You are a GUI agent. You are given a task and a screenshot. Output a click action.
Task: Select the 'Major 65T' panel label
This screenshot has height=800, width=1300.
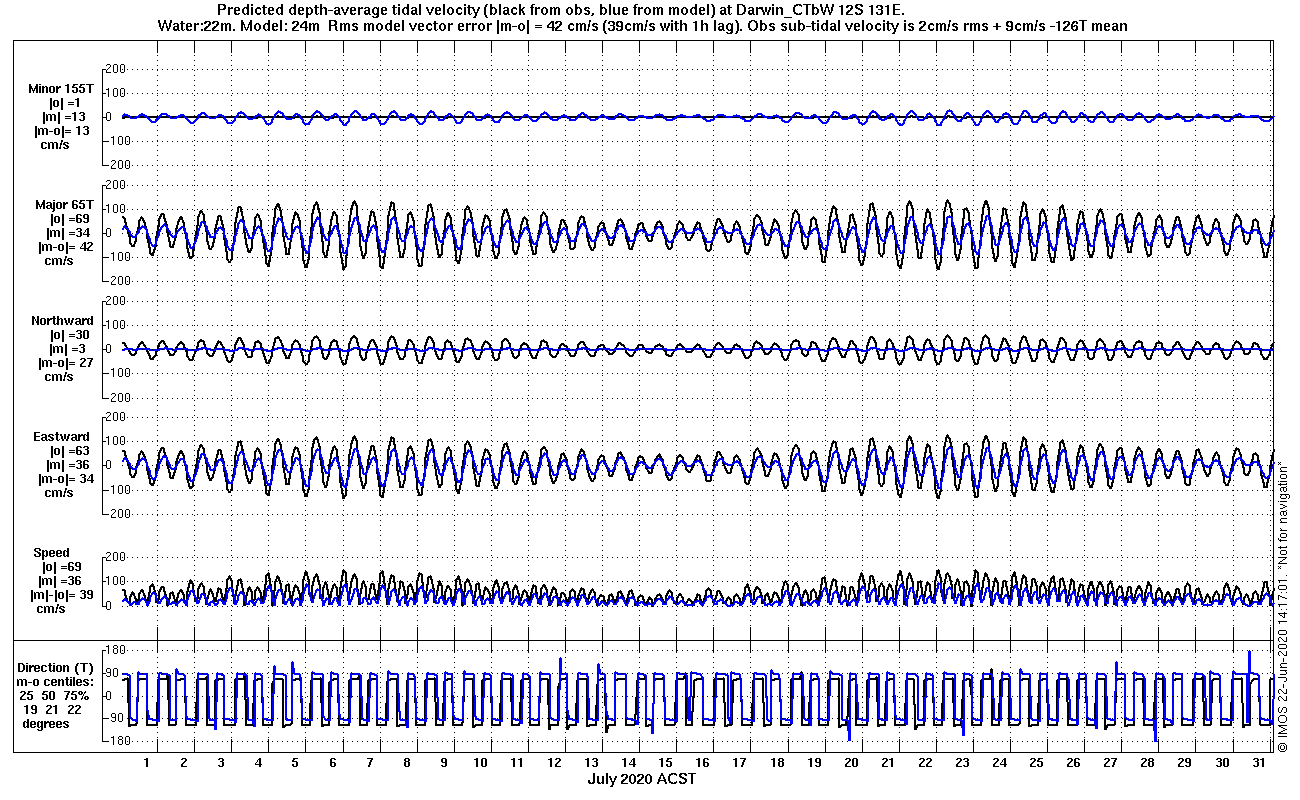65,205
